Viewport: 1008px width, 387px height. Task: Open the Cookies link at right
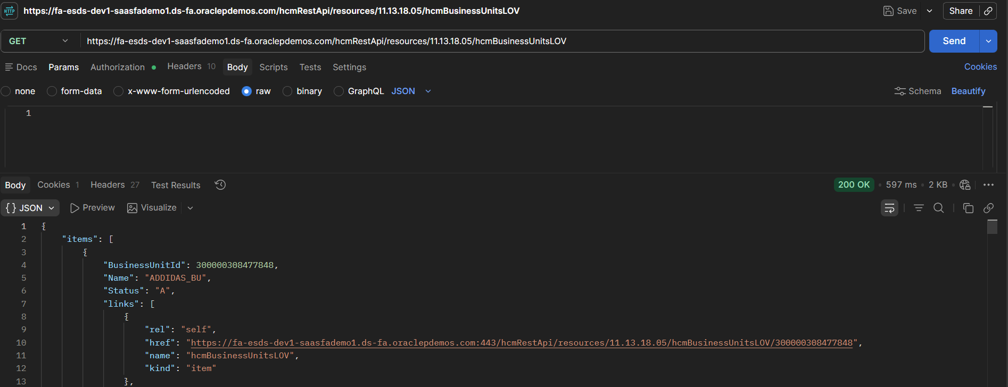coord(980,67)
